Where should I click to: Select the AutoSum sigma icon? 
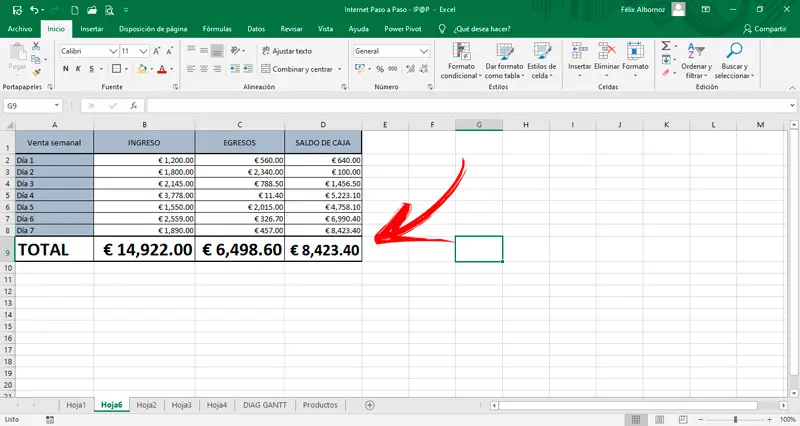(x=666, y=46)
